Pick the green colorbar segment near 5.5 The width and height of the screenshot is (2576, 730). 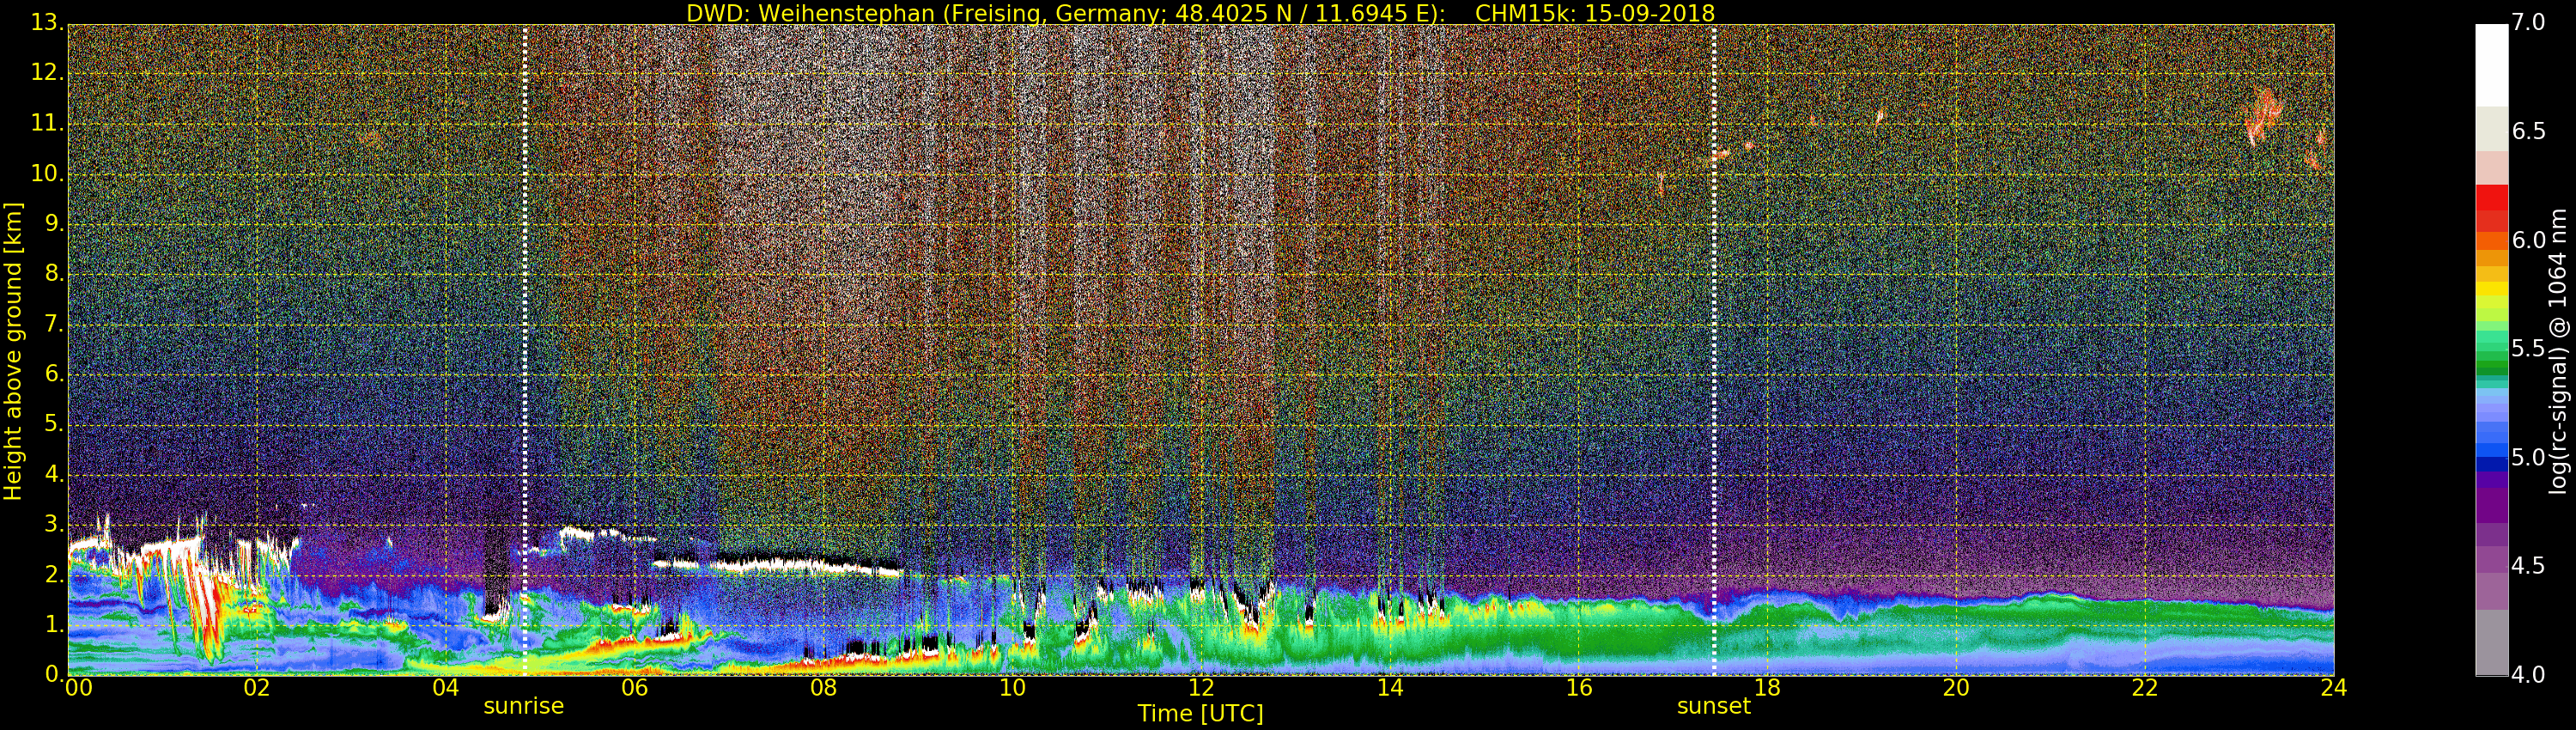pyautogui.click(x=2491, y=350)
